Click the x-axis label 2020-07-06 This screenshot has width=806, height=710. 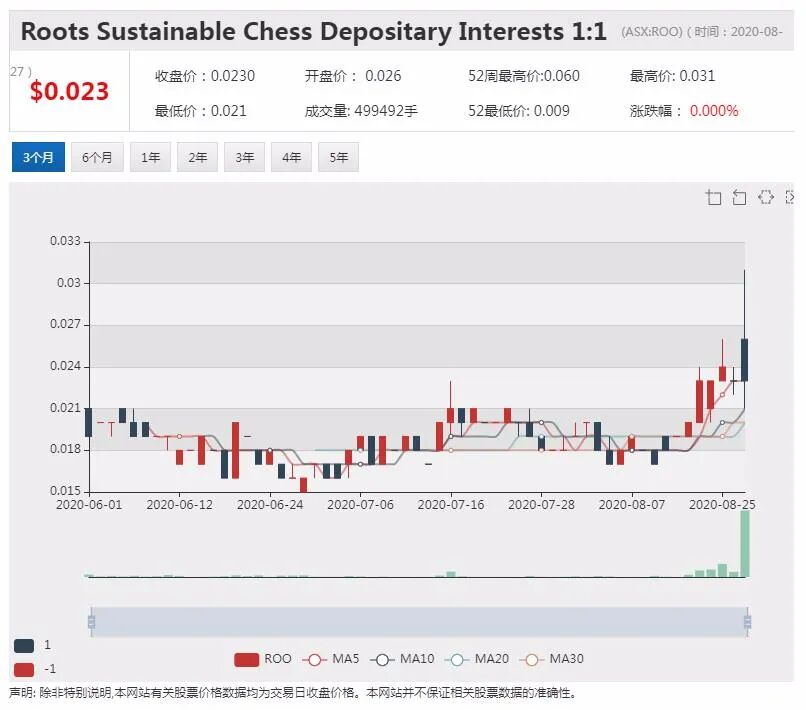360,505
